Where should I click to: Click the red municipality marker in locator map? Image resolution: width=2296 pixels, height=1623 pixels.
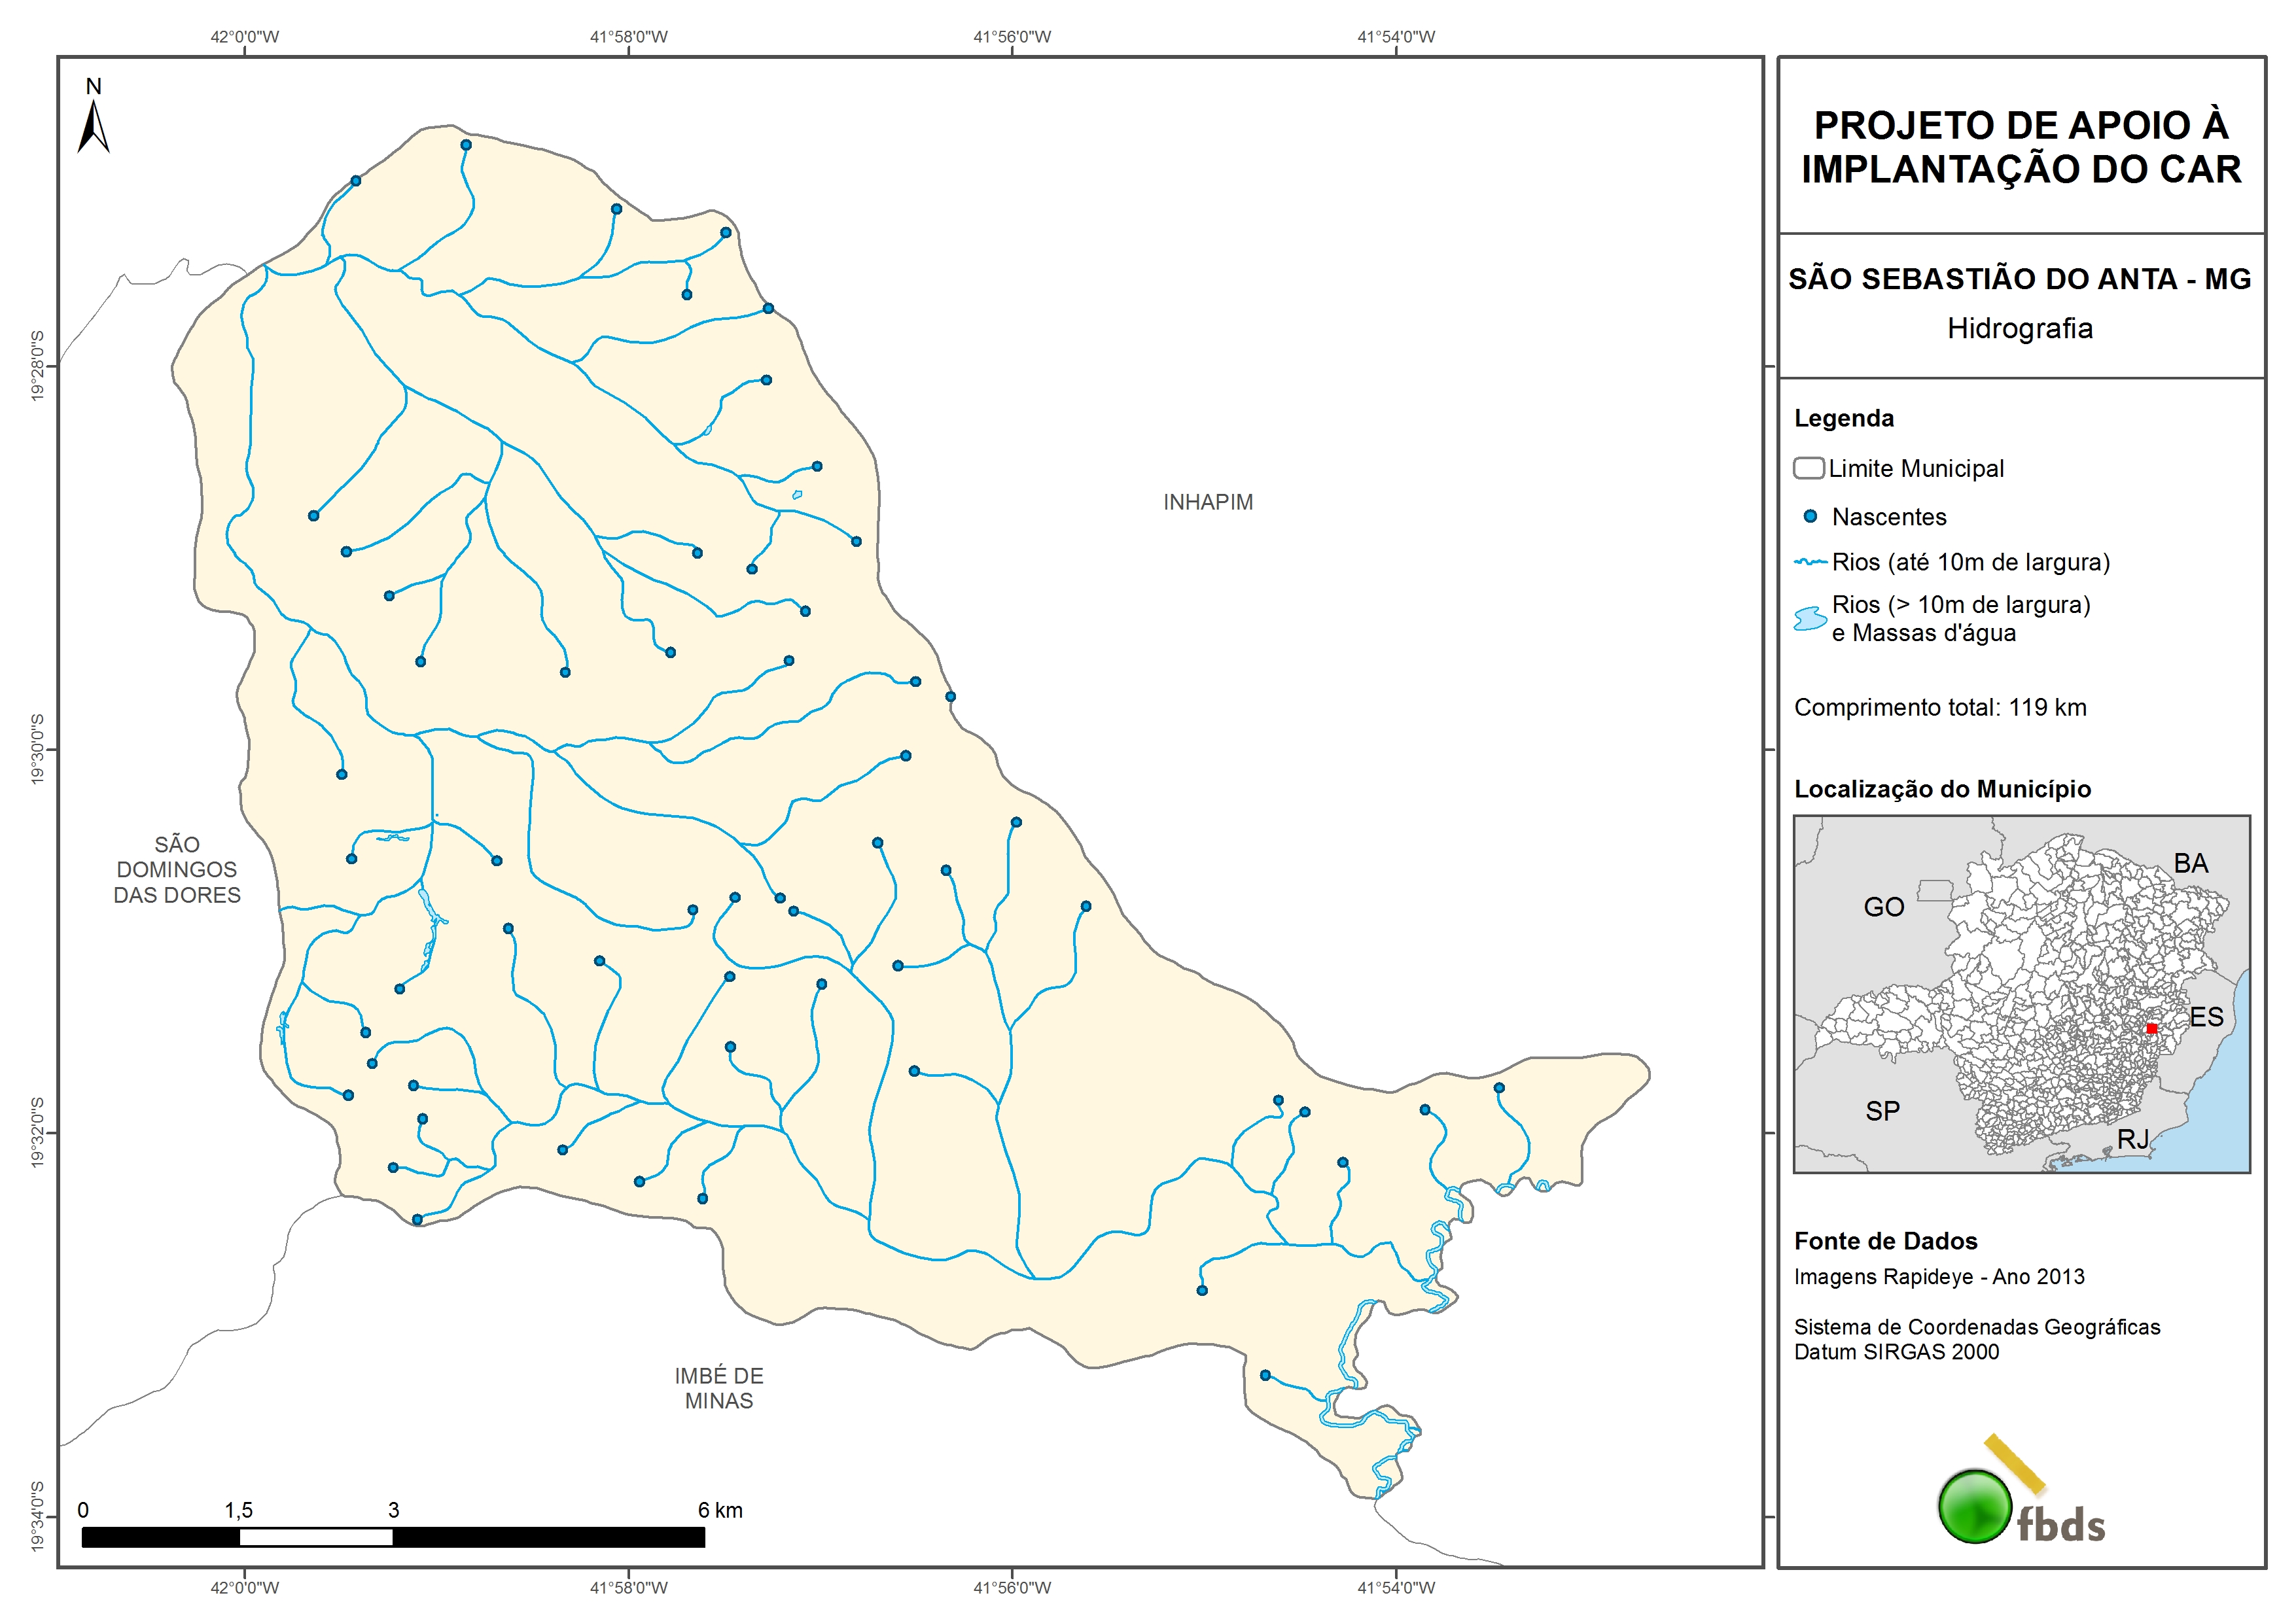(x=2151, y=1028)
